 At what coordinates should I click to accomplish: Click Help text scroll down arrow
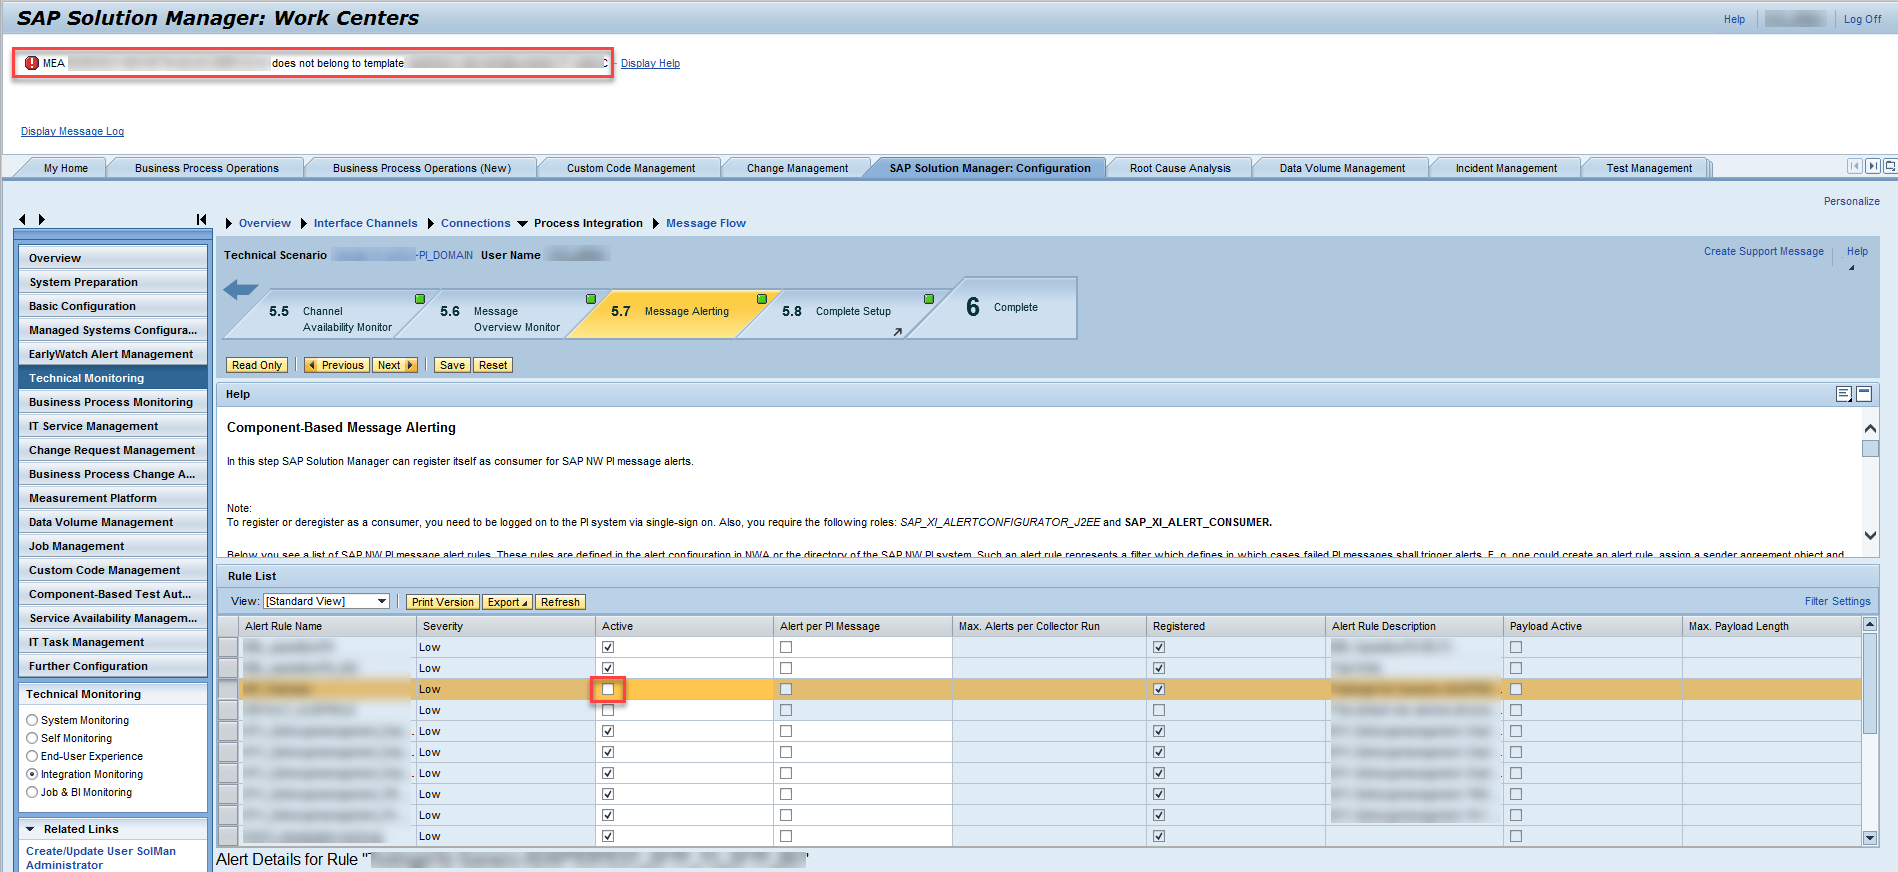coord(1870,536)
